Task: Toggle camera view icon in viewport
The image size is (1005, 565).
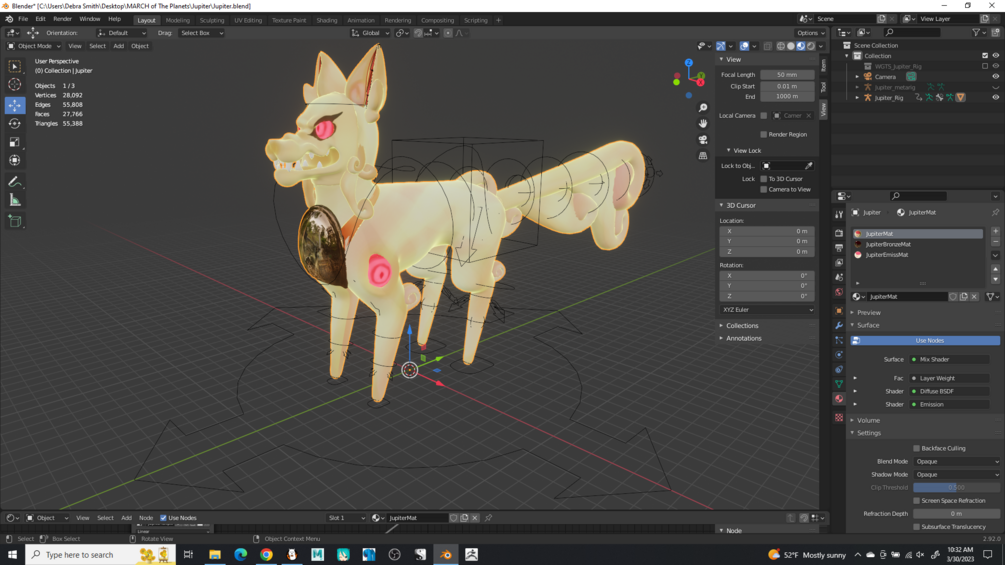Action: click(703, 139)
